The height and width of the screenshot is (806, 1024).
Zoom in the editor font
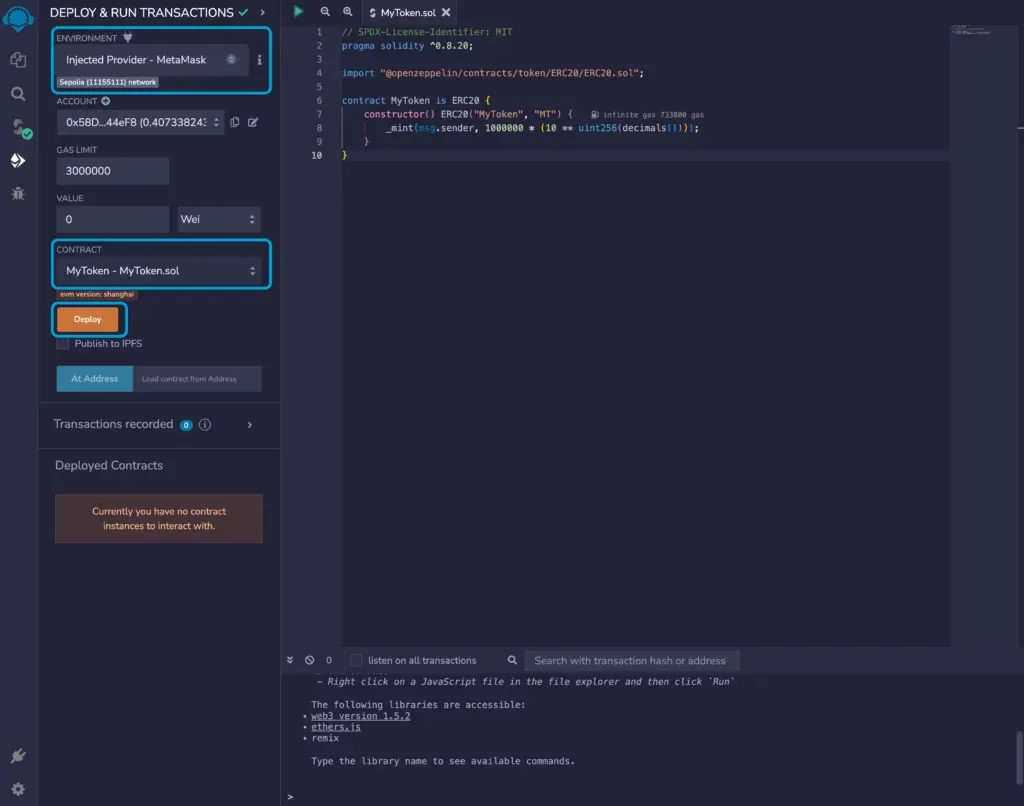coord(348,12)
